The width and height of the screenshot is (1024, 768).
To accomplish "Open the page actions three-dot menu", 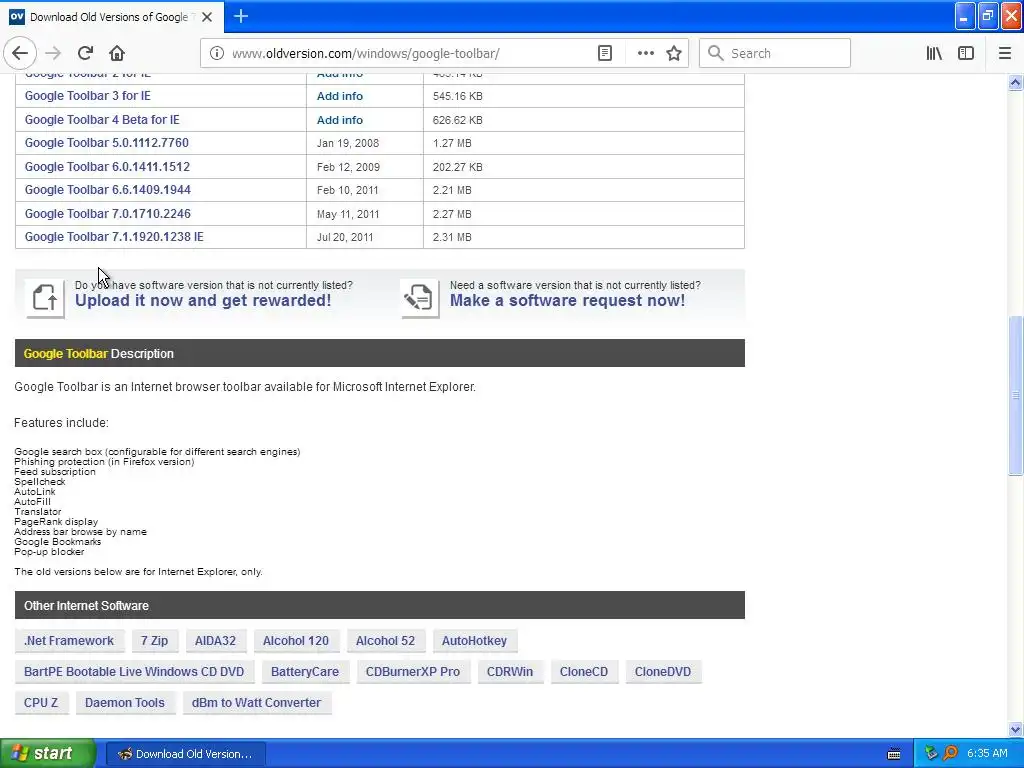I will (x=645, y=53).
